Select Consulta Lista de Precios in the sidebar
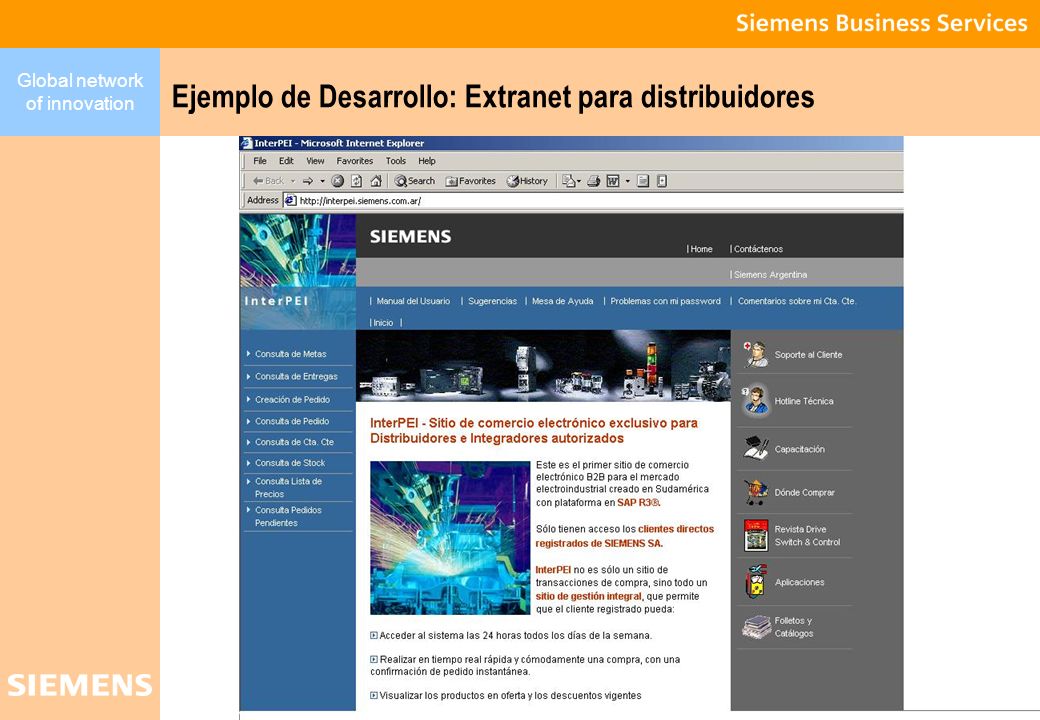 click(289, 488)
